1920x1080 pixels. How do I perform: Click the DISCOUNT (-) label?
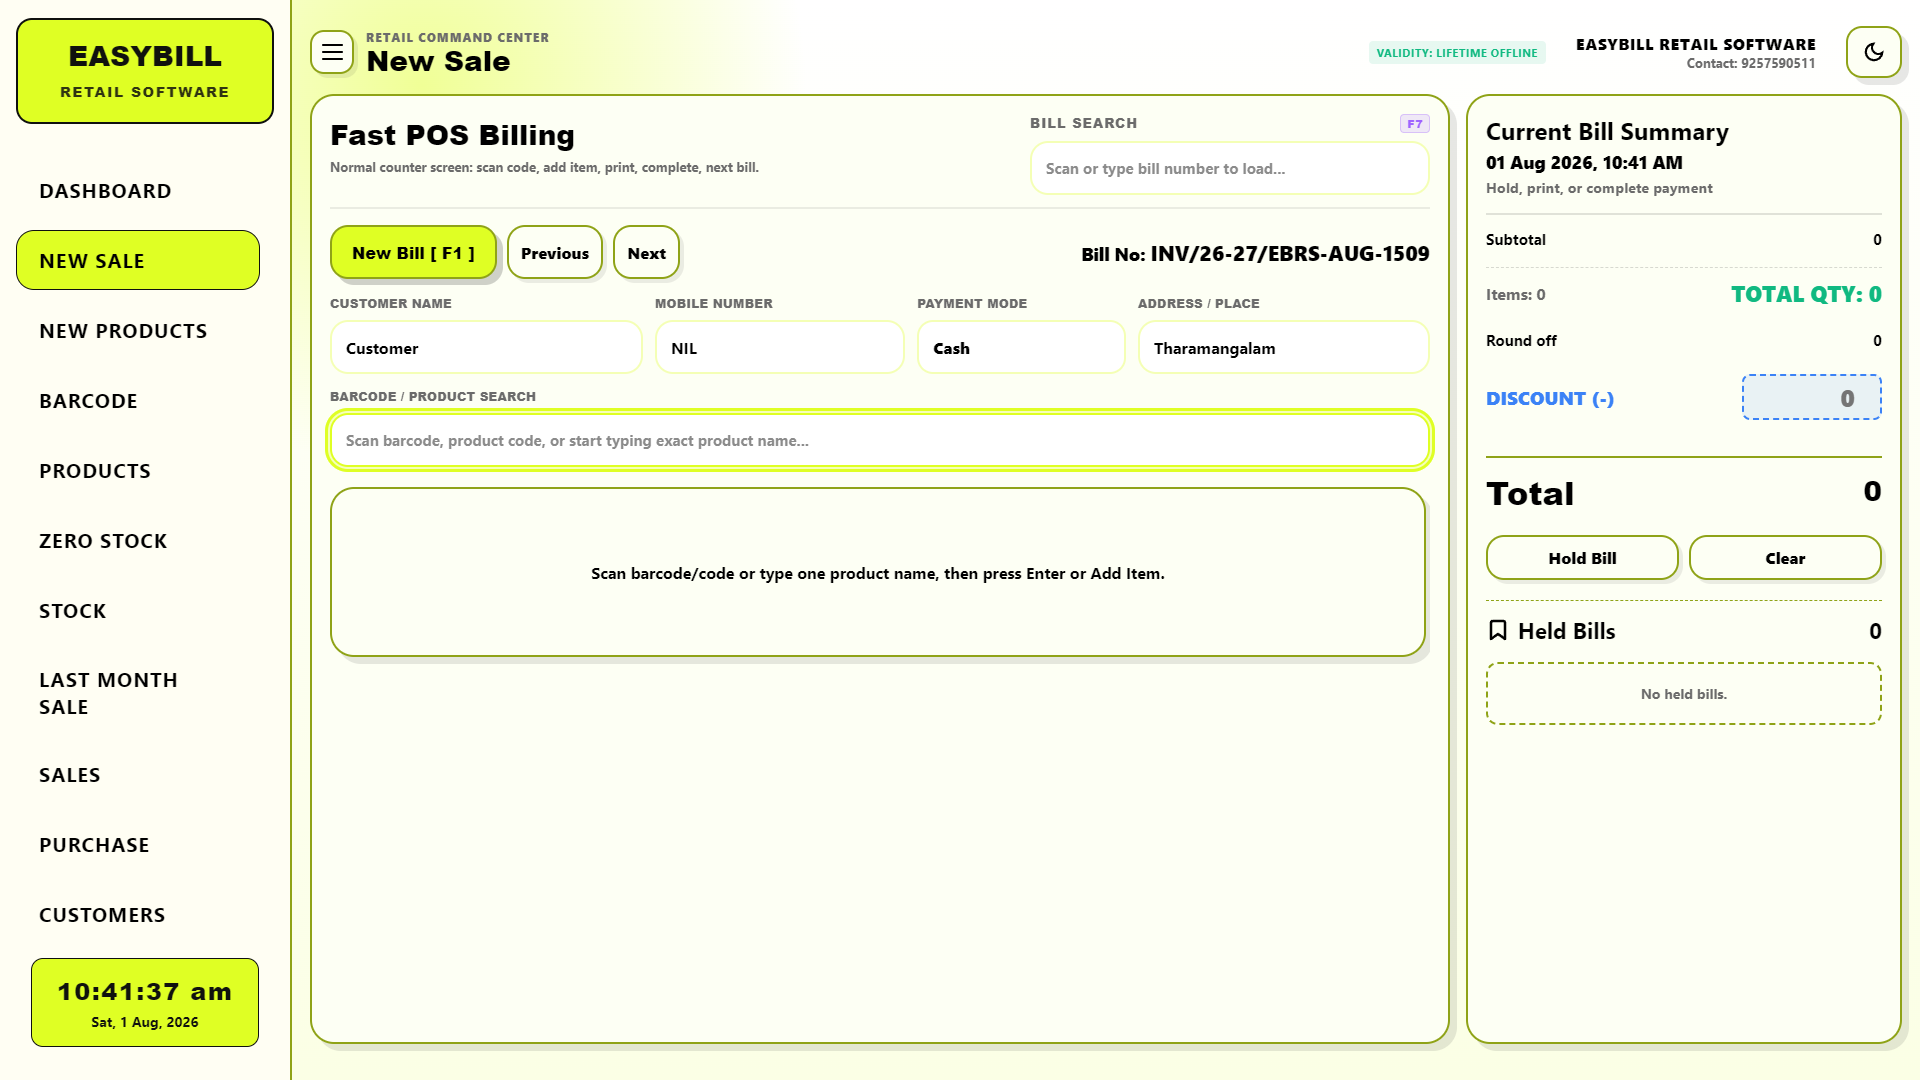click(x=1549, y=398)
